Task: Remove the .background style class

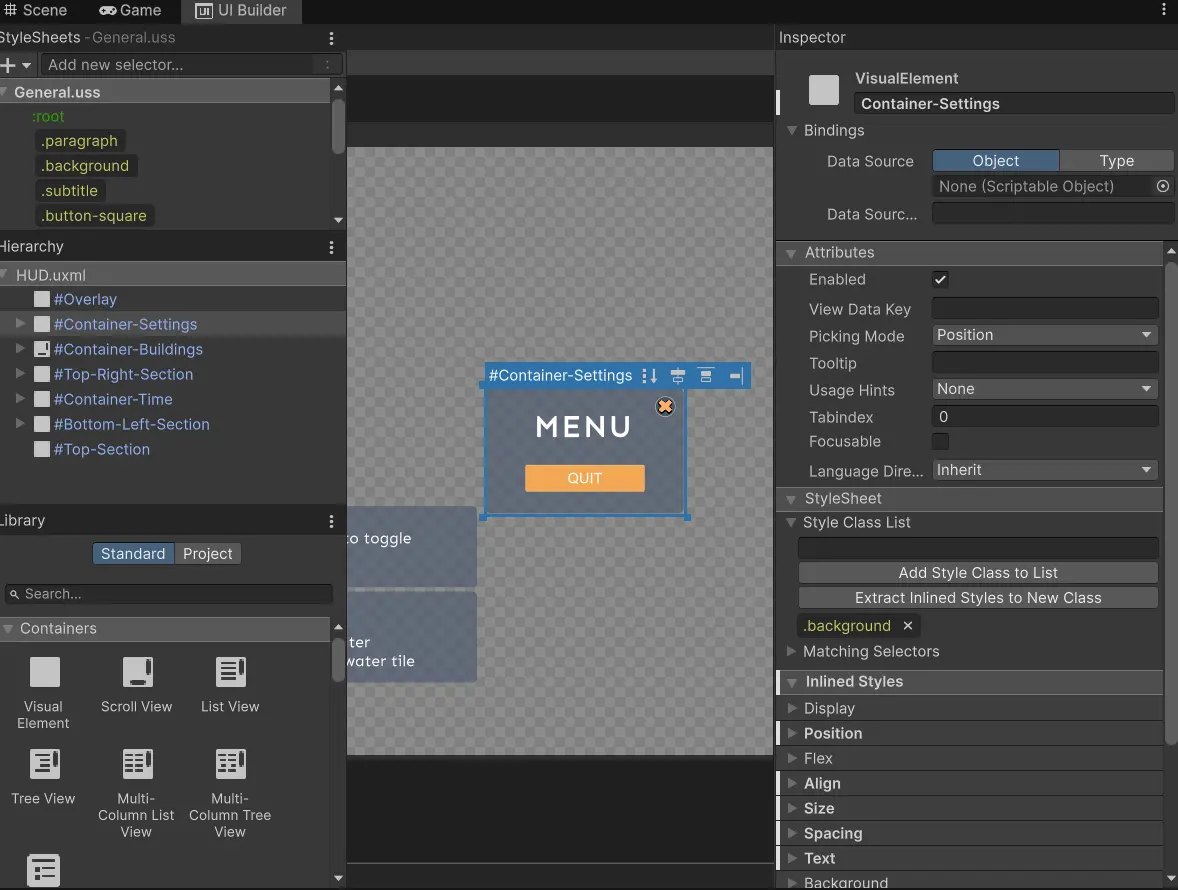Action: [x=908, y=626]
